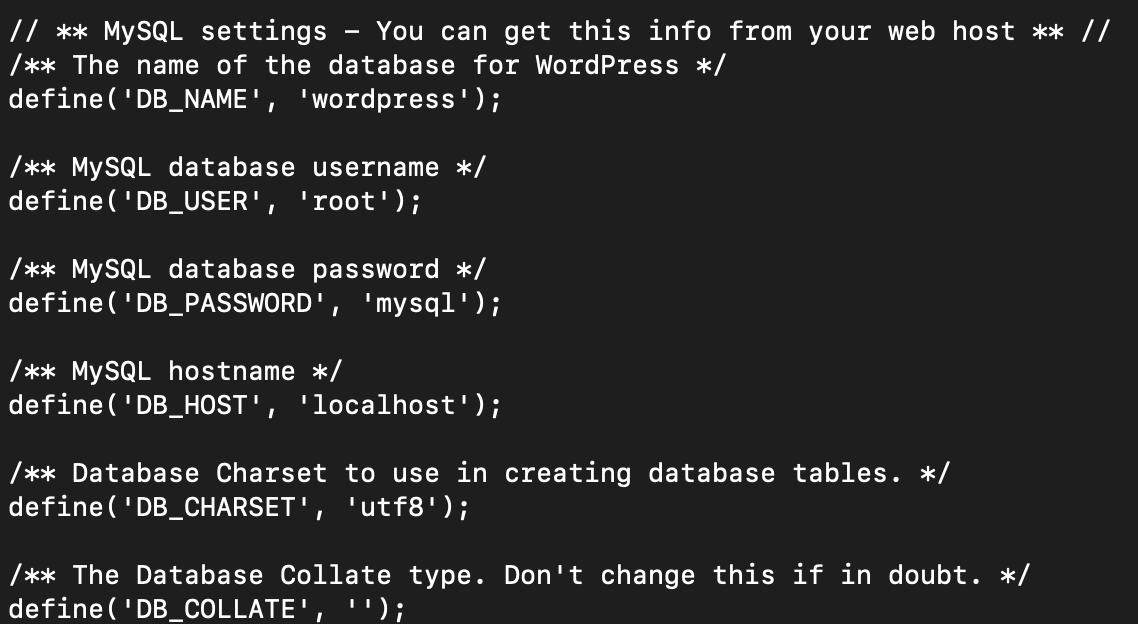
Task: Click the 'MySQL hostname' comment line
Action: pyautogui.click(x=176, y=372)
